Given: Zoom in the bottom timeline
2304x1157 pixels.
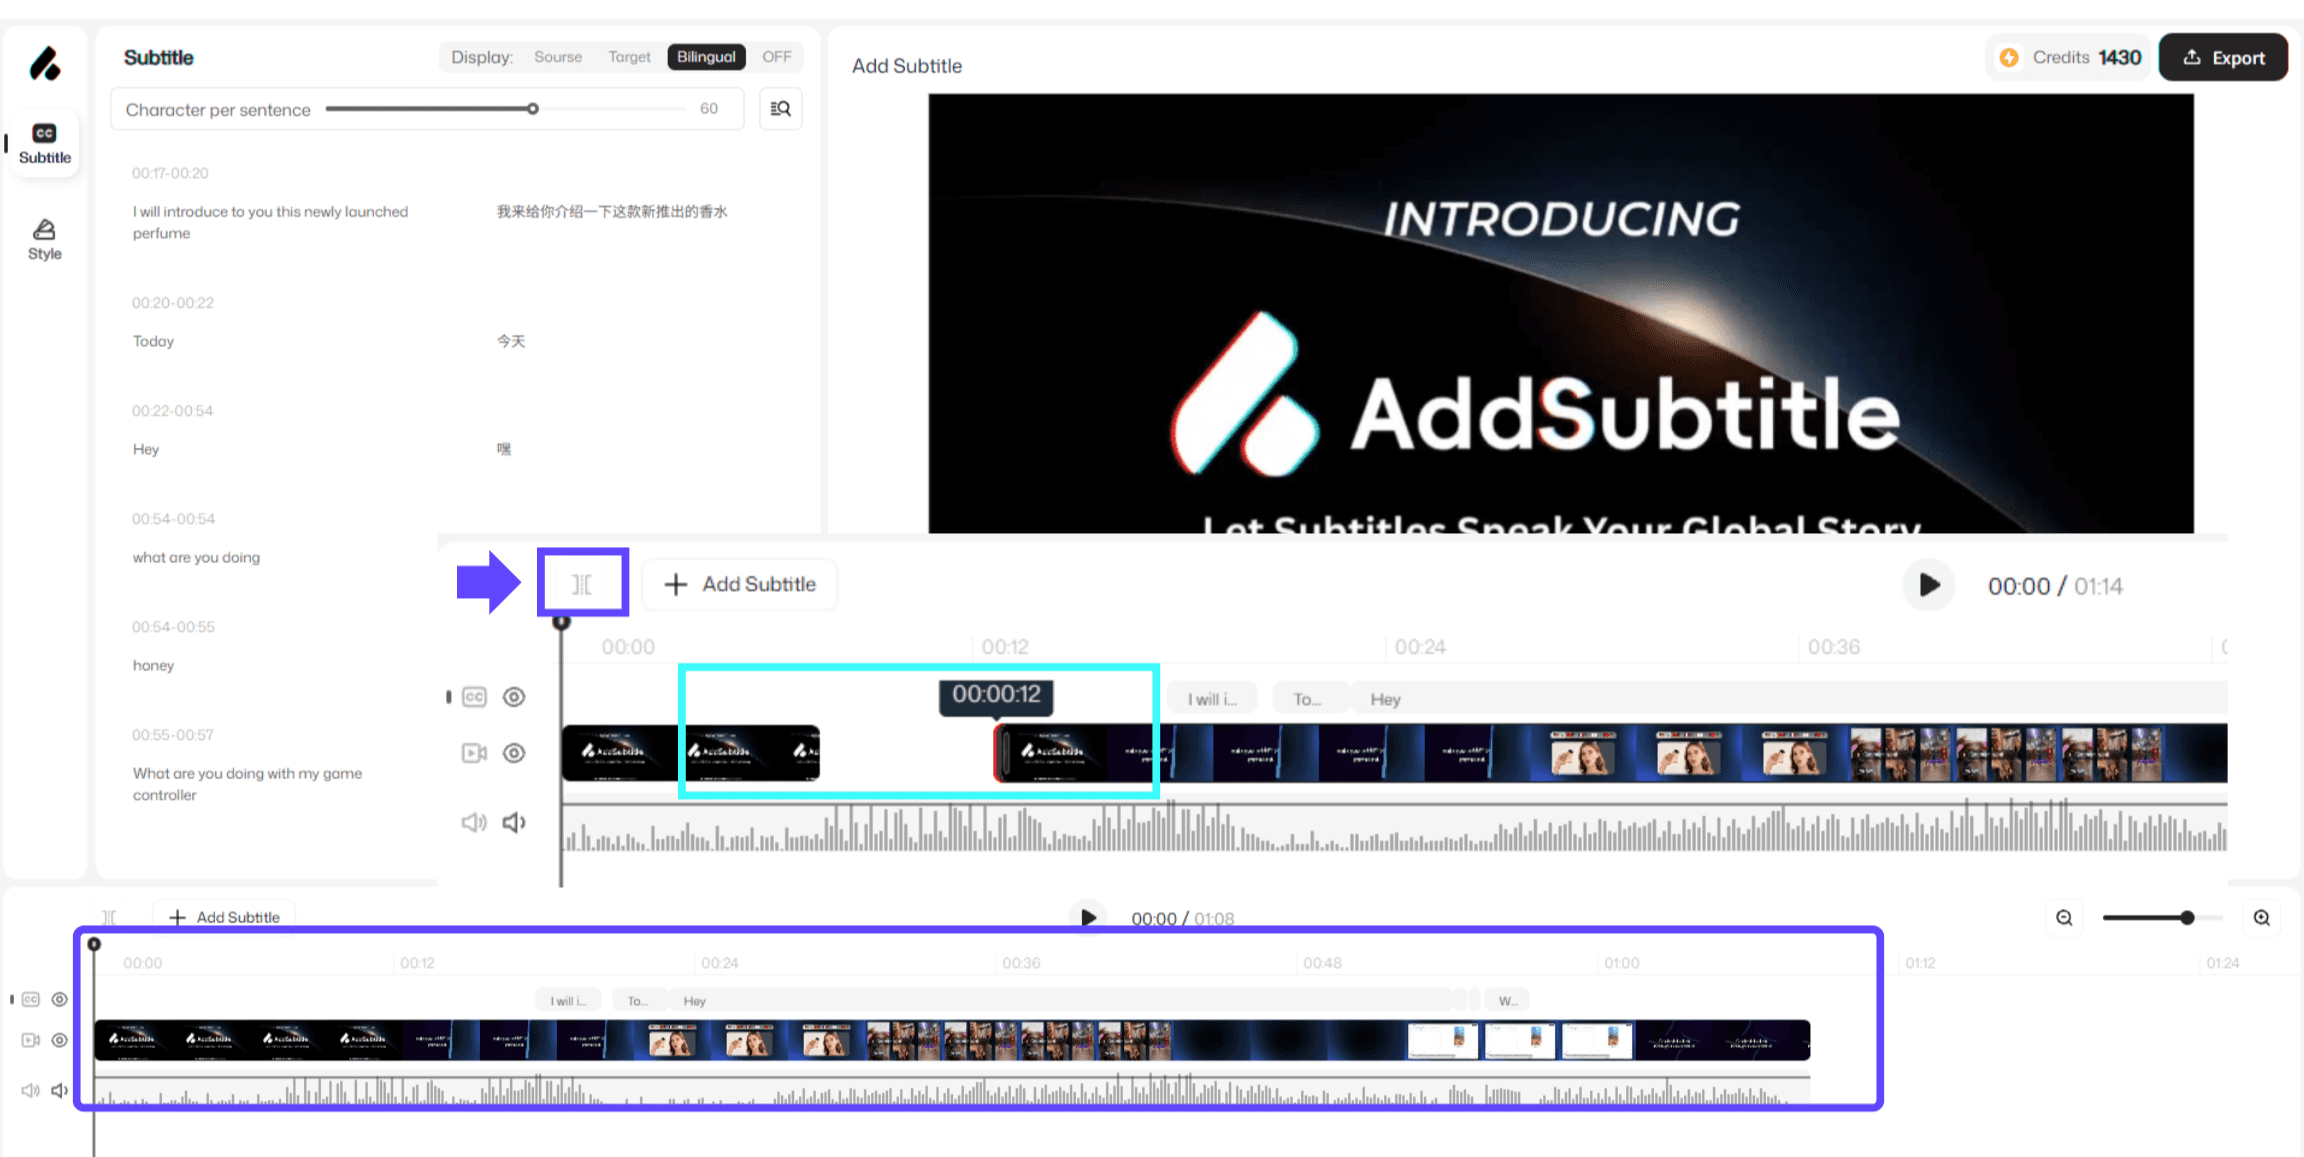Looking at the screenshot, I should pos(2262,918).
